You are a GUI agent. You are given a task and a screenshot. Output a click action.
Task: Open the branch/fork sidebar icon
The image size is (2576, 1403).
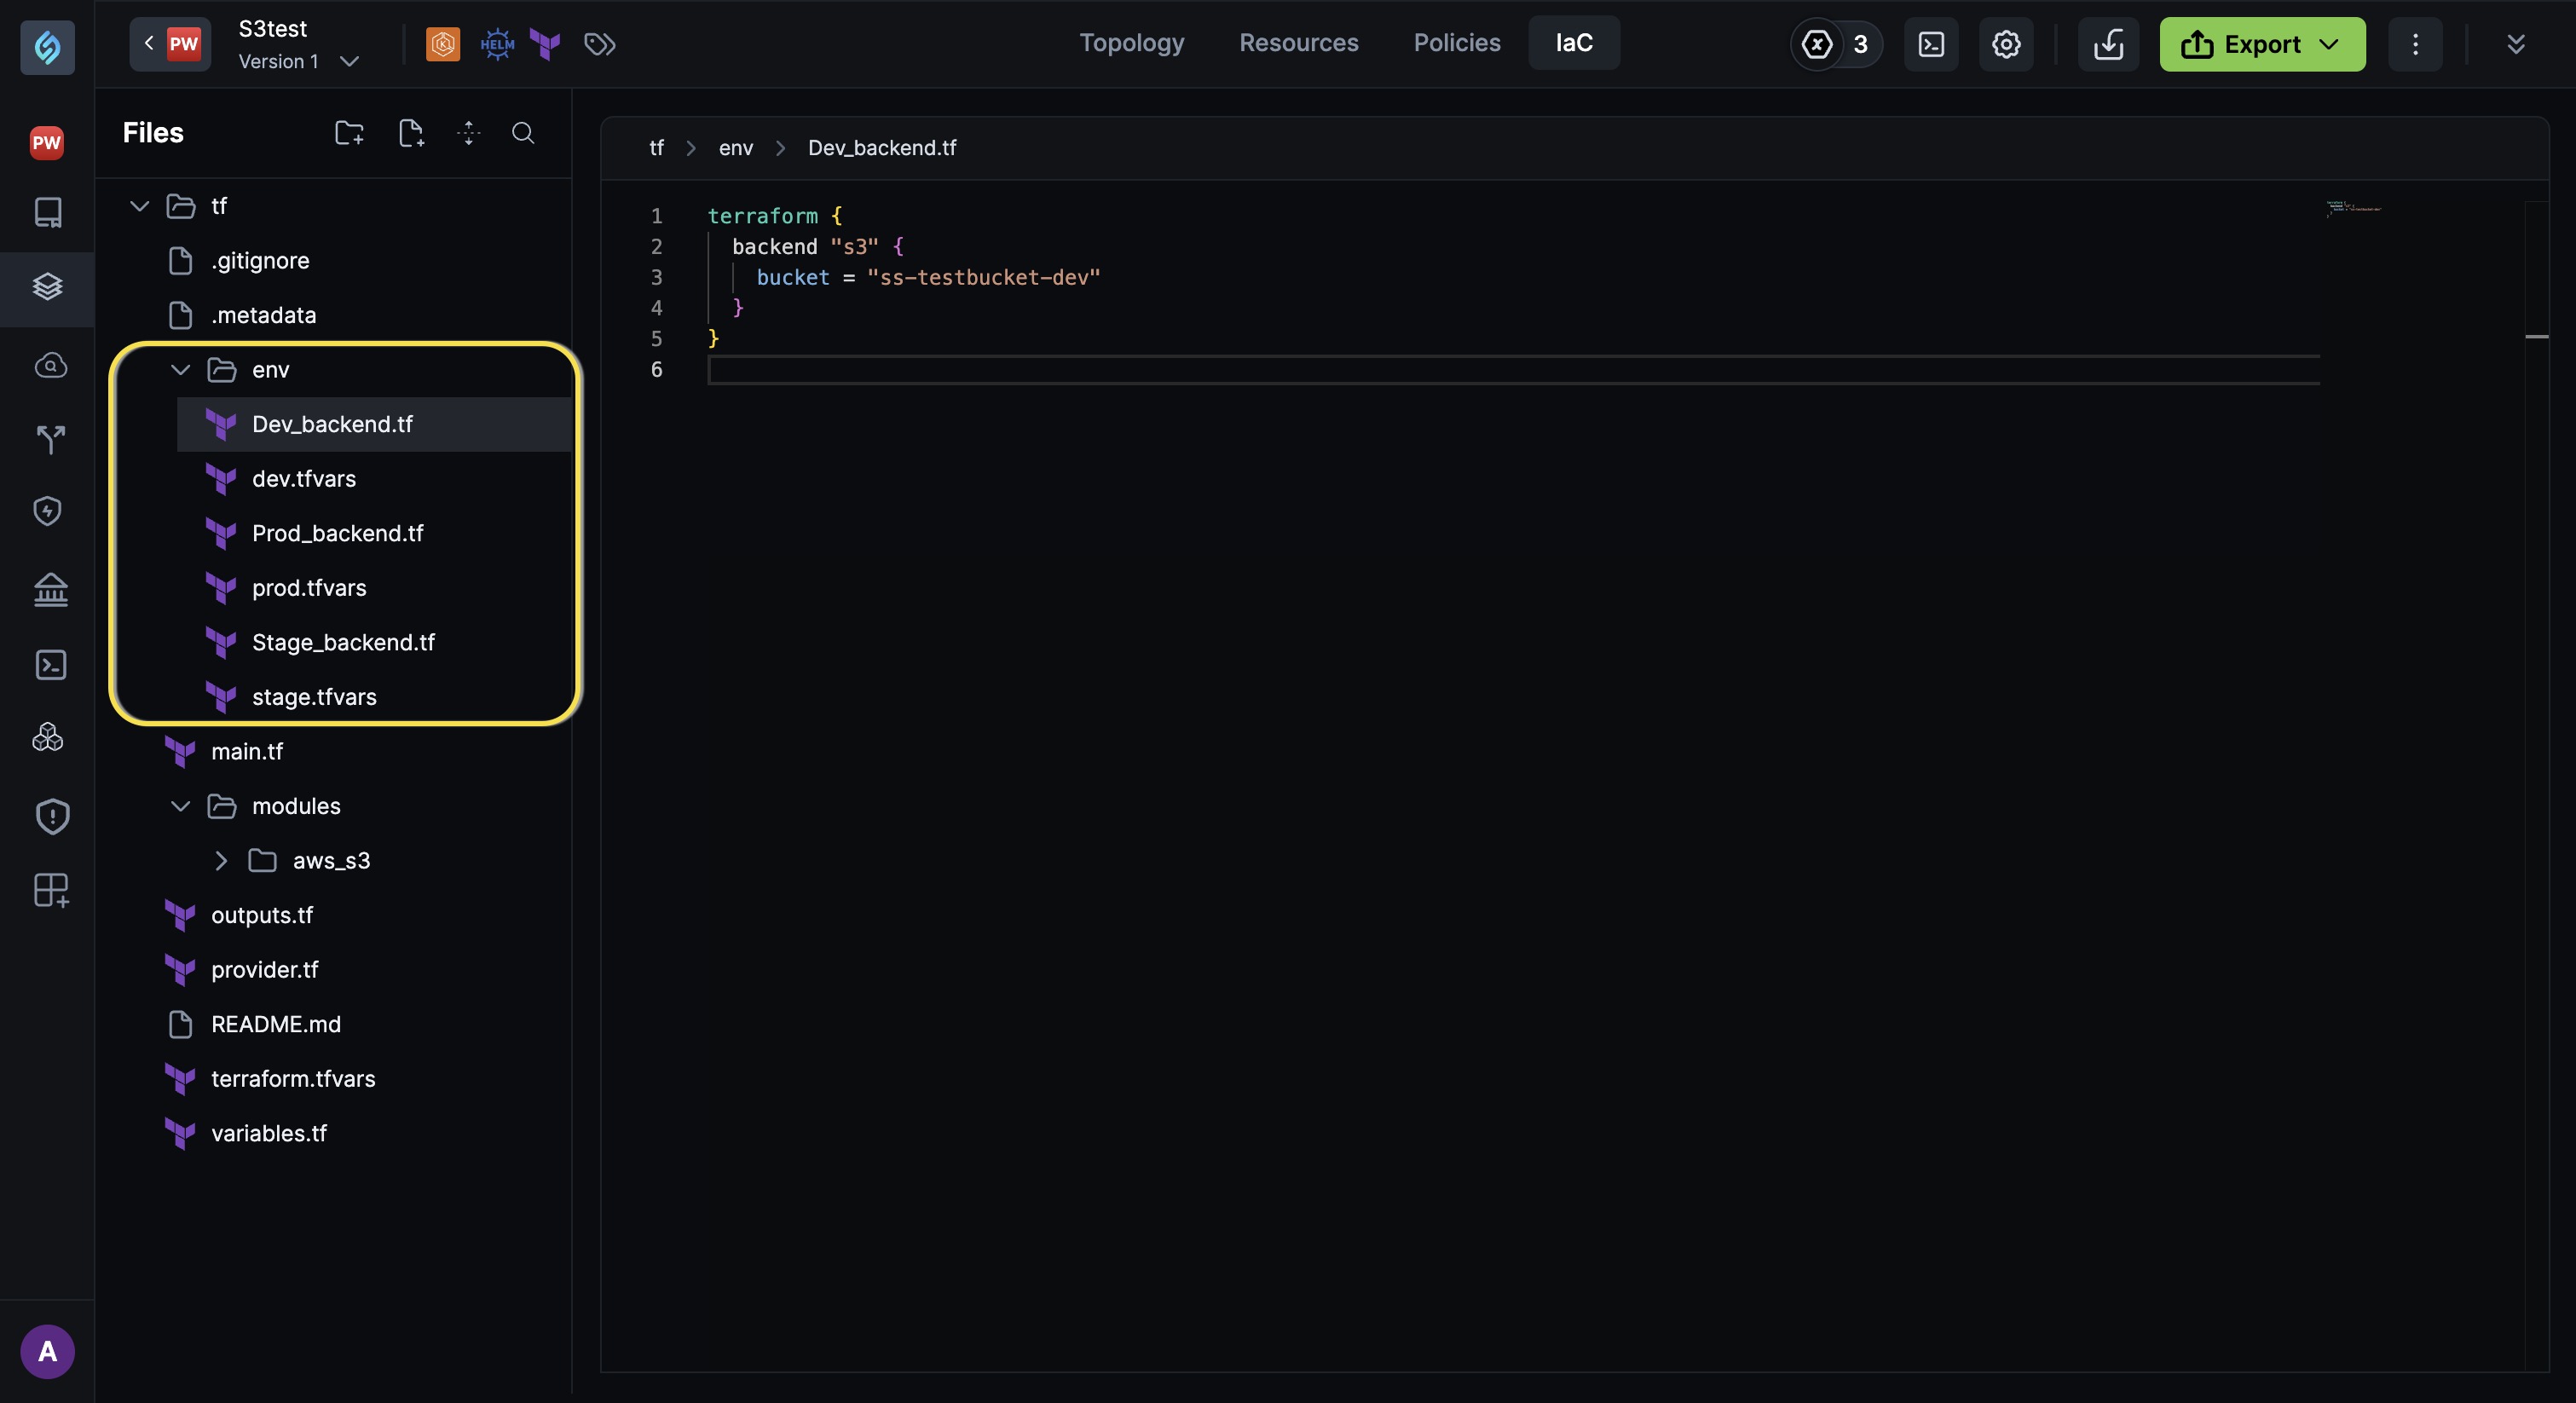[x=50, y=439]
